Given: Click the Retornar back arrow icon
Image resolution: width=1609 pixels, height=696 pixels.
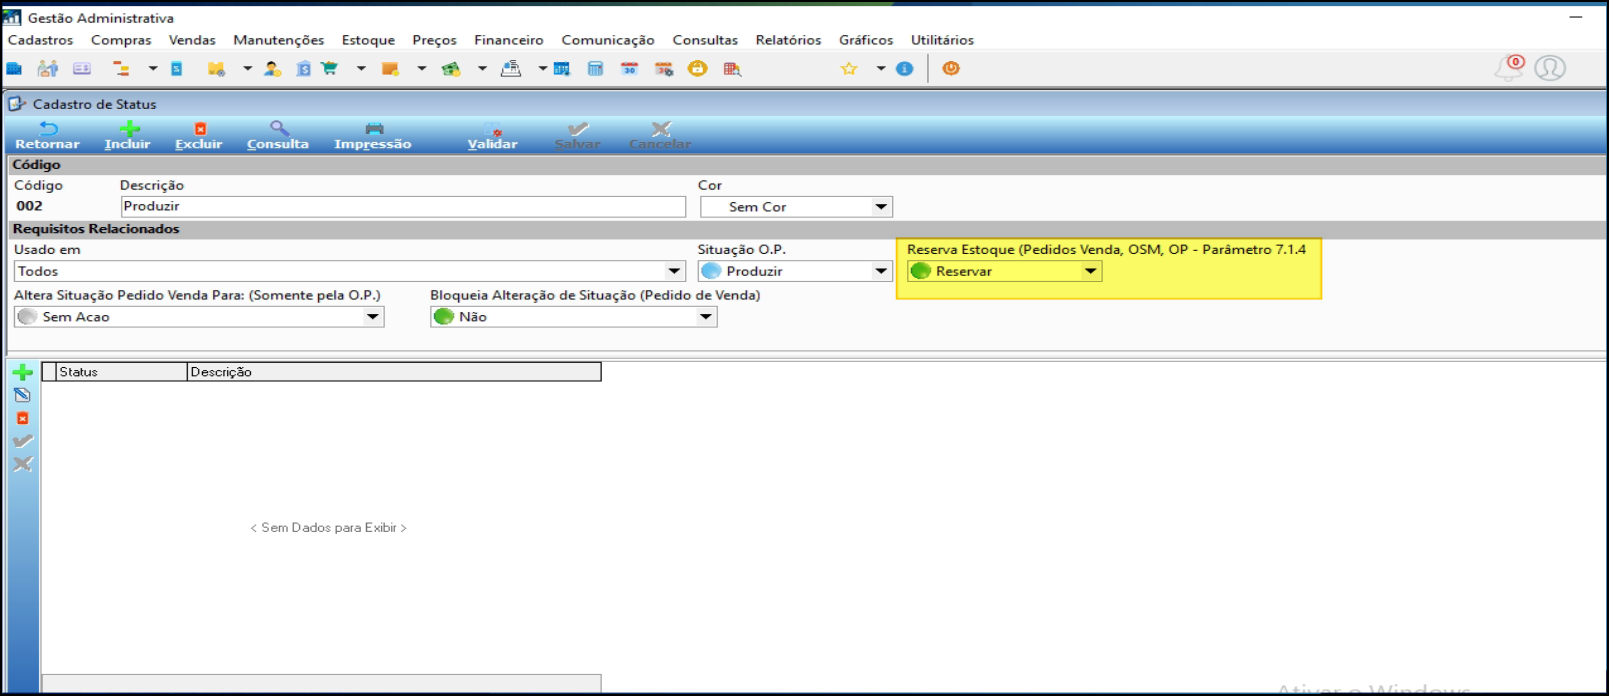Looking at the screenshot, I should point(47,129).
